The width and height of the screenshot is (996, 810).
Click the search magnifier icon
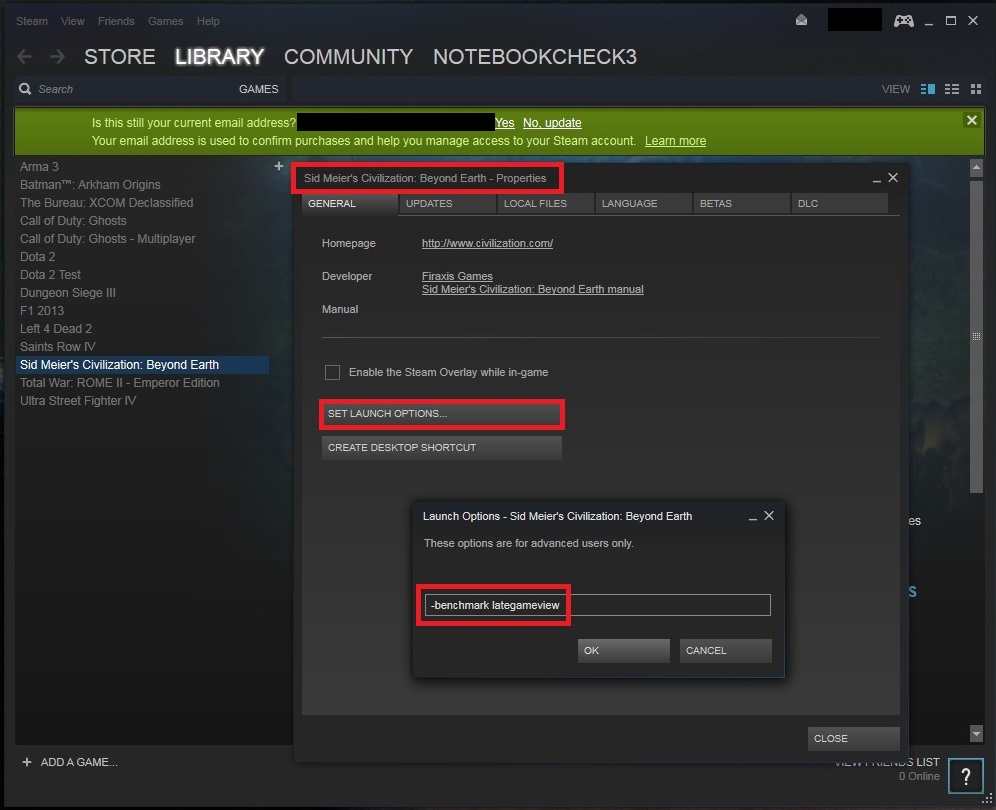click(25, 89)
